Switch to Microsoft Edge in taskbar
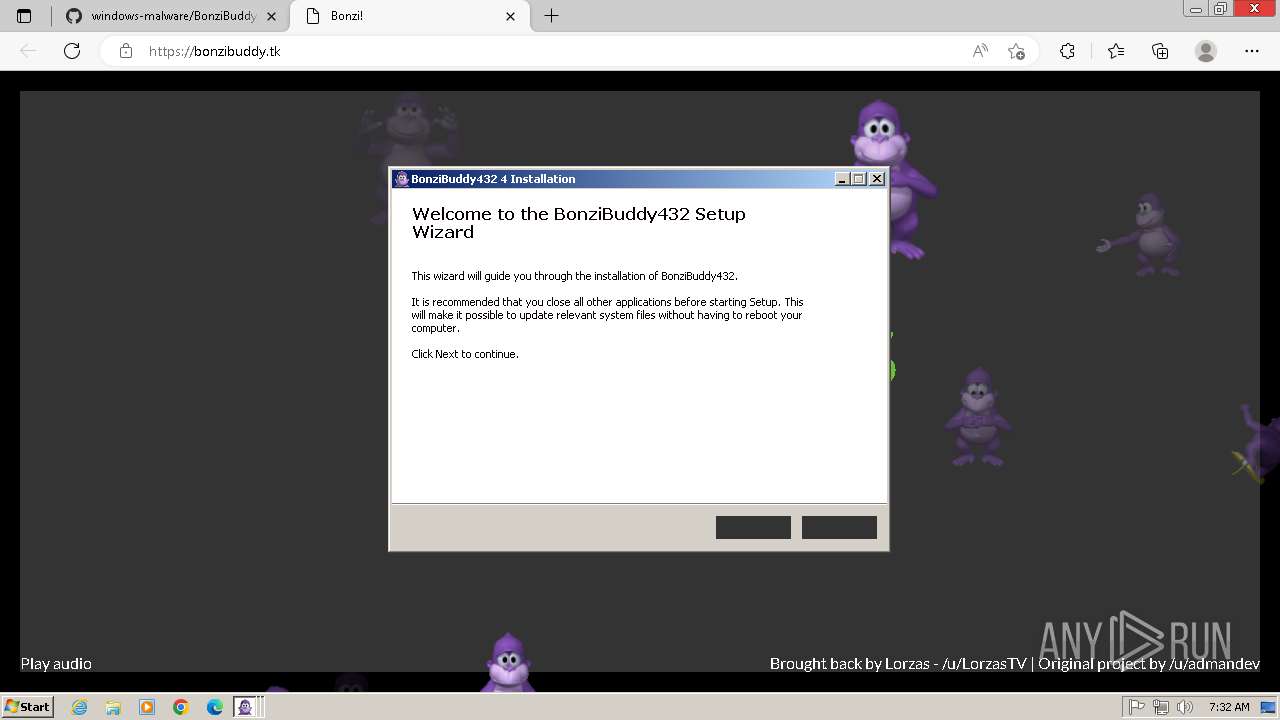 [215, 707]
